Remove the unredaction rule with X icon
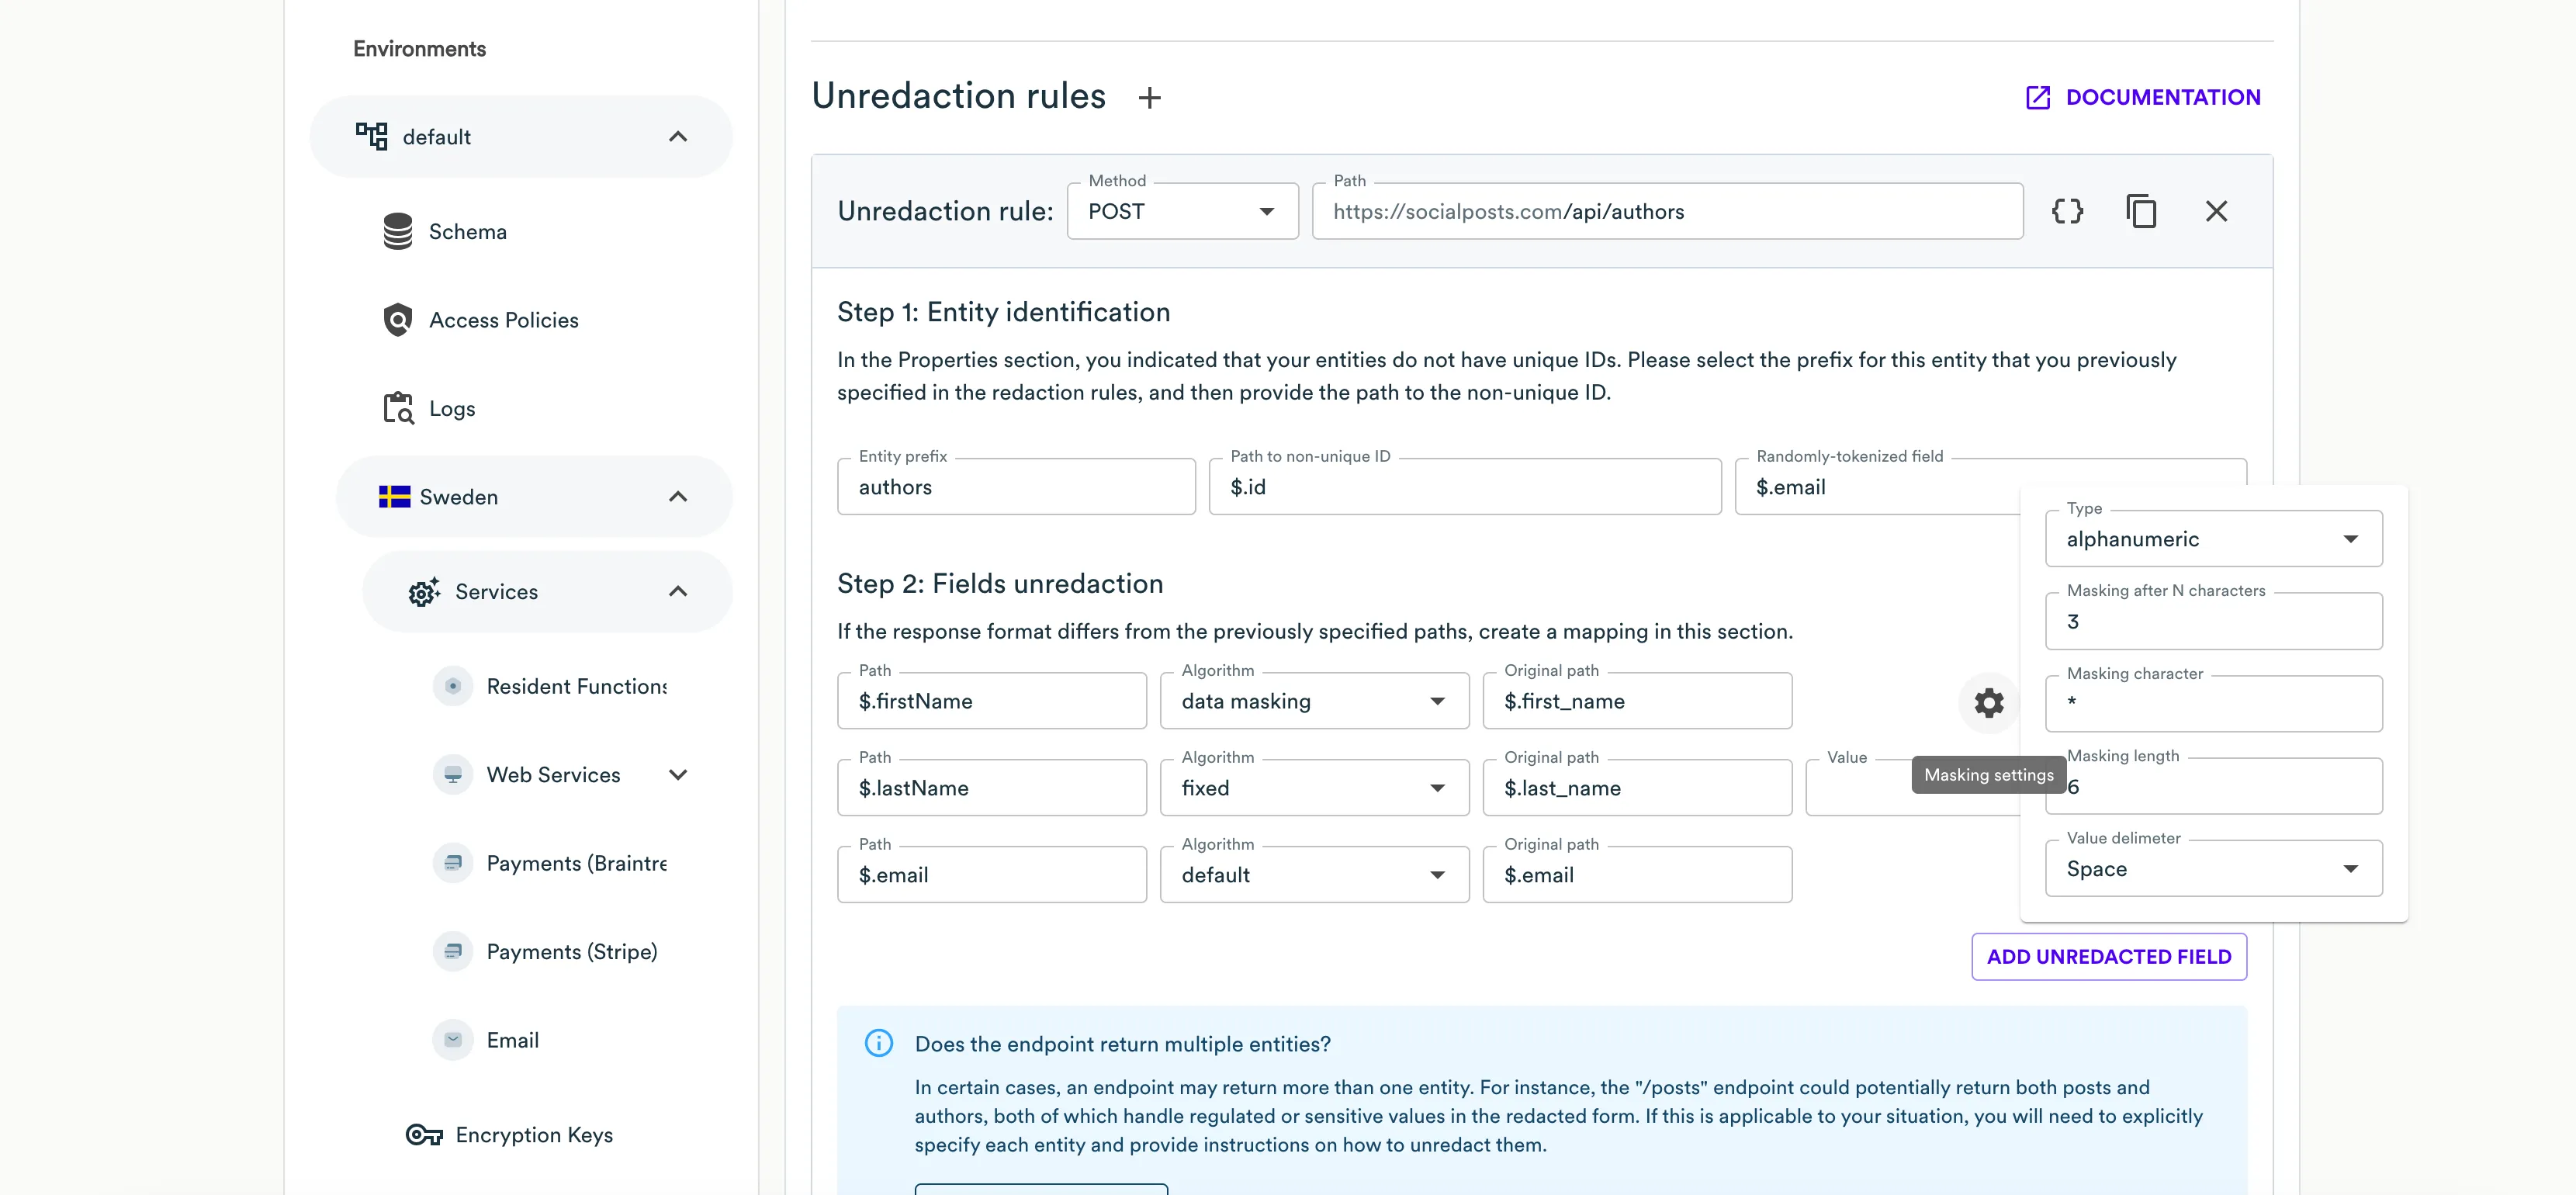Viewport: 2576px width, 1195px height. 2216,211
